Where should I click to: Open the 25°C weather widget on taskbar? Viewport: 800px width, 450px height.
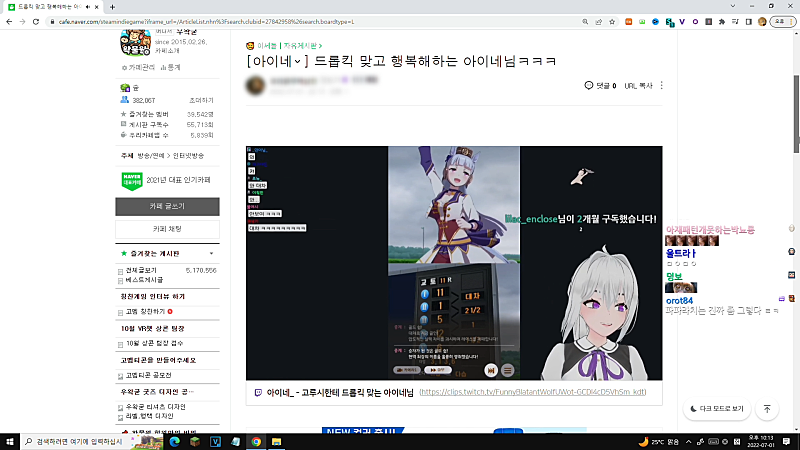click(x=659, y=442)
